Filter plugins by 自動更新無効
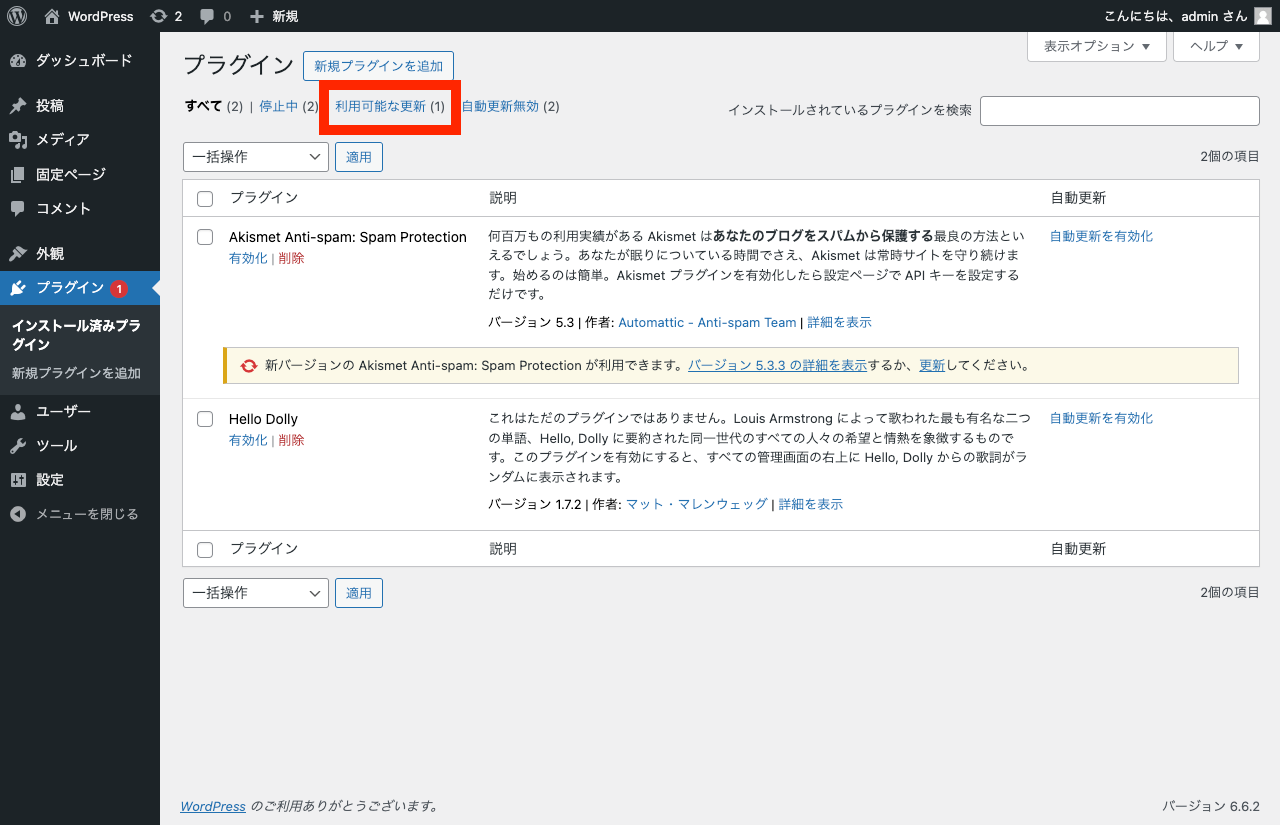Viewport: 1280px width, 825px height. click(500, 107)
